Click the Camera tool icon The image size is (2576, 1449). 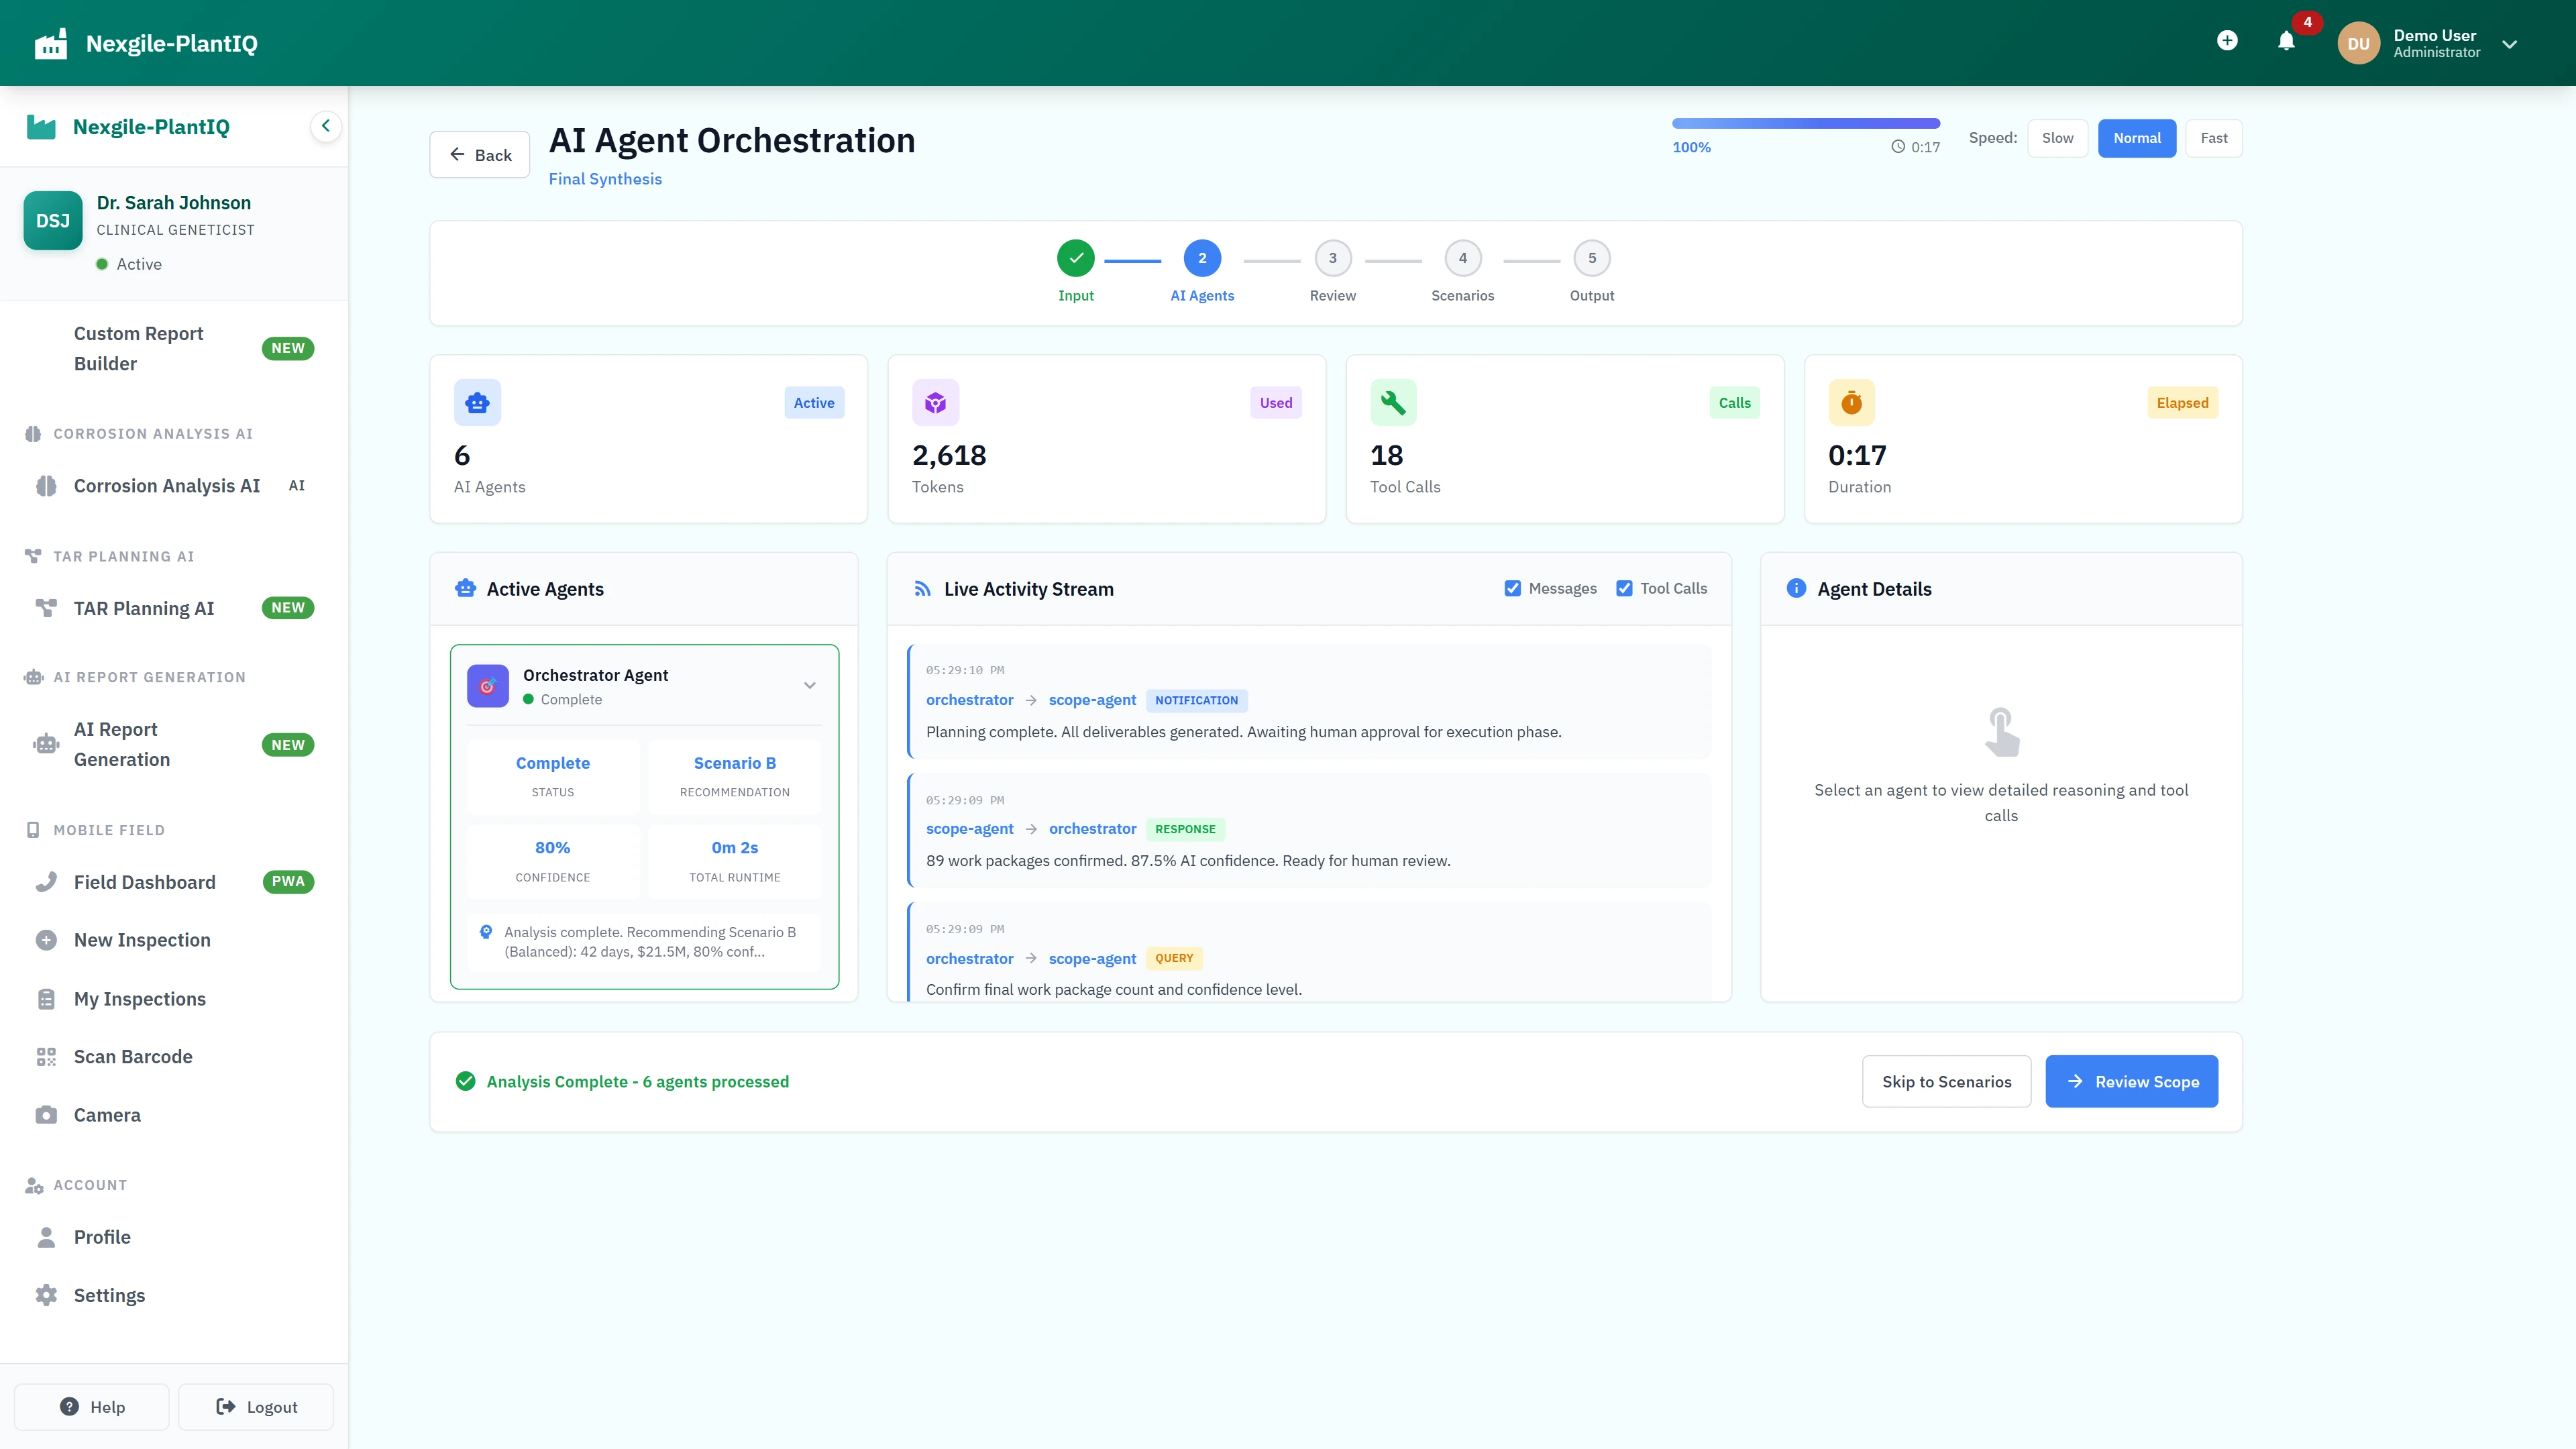[46, 1114]
